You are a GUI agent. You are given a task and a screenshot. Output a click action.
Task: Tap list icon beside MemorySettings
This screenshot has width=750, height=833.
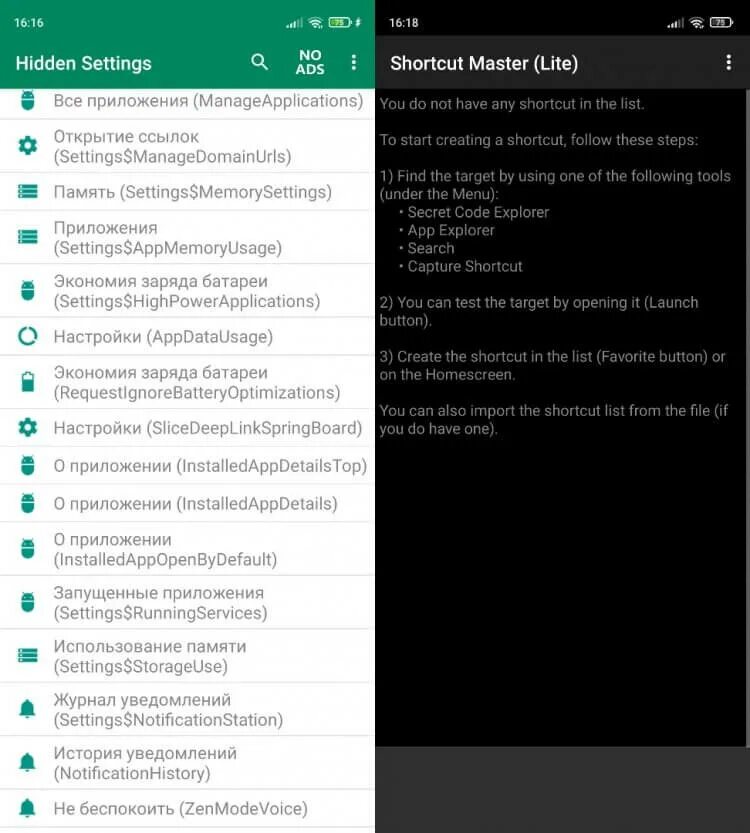28,191
